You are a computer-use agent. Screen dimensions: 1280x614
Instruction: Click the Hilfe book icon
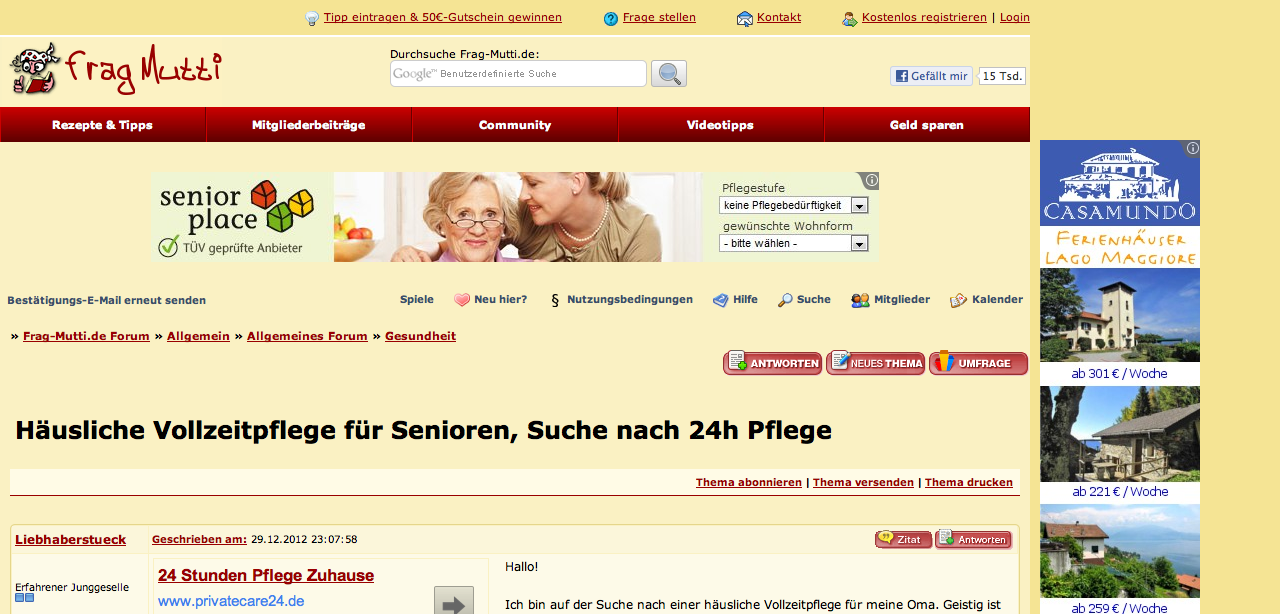[720, 300]
